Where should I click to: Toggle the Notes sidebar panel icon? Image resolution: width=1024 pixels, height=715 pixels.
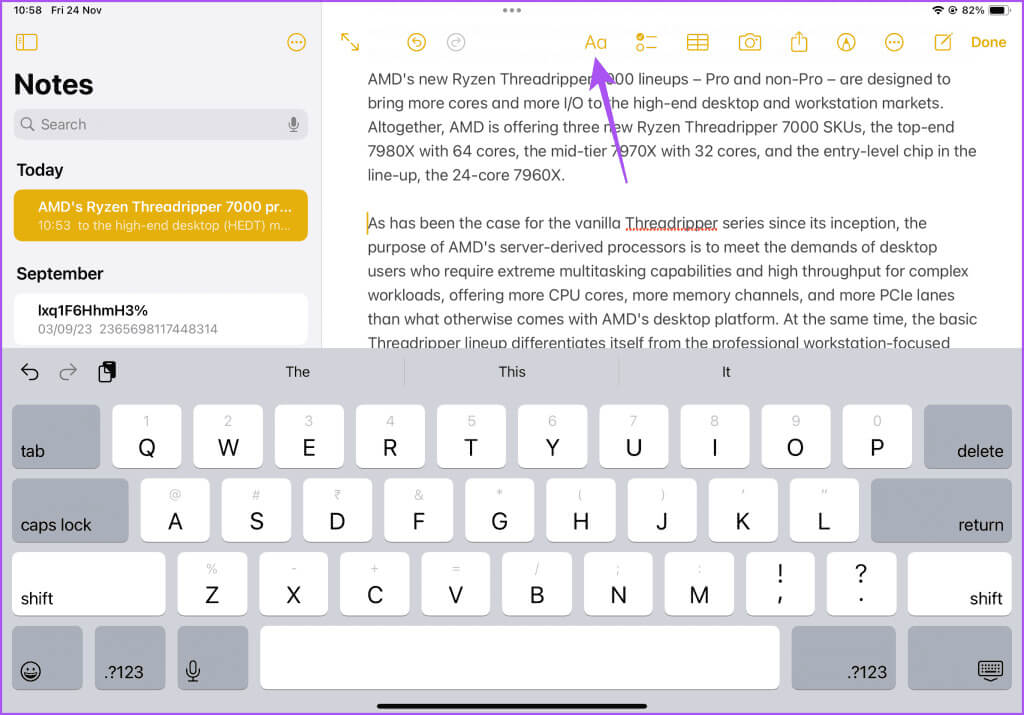[x=27, y=42]
